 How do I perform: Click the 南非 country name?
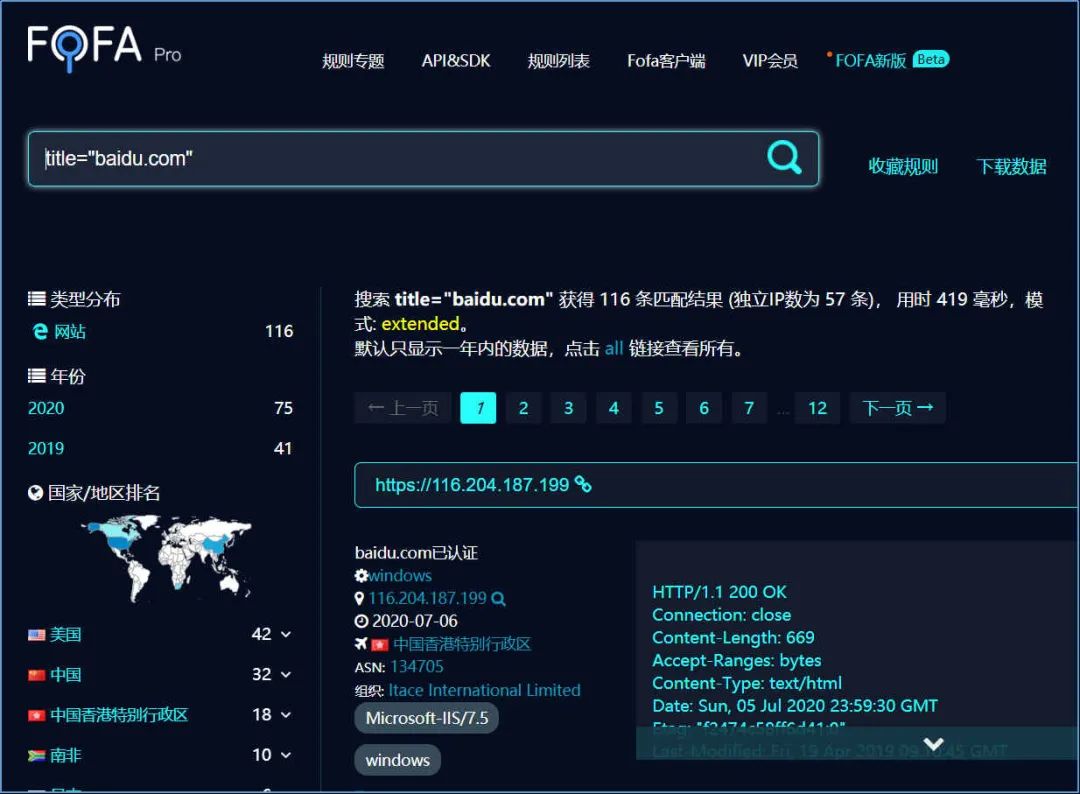coord(65,756)
